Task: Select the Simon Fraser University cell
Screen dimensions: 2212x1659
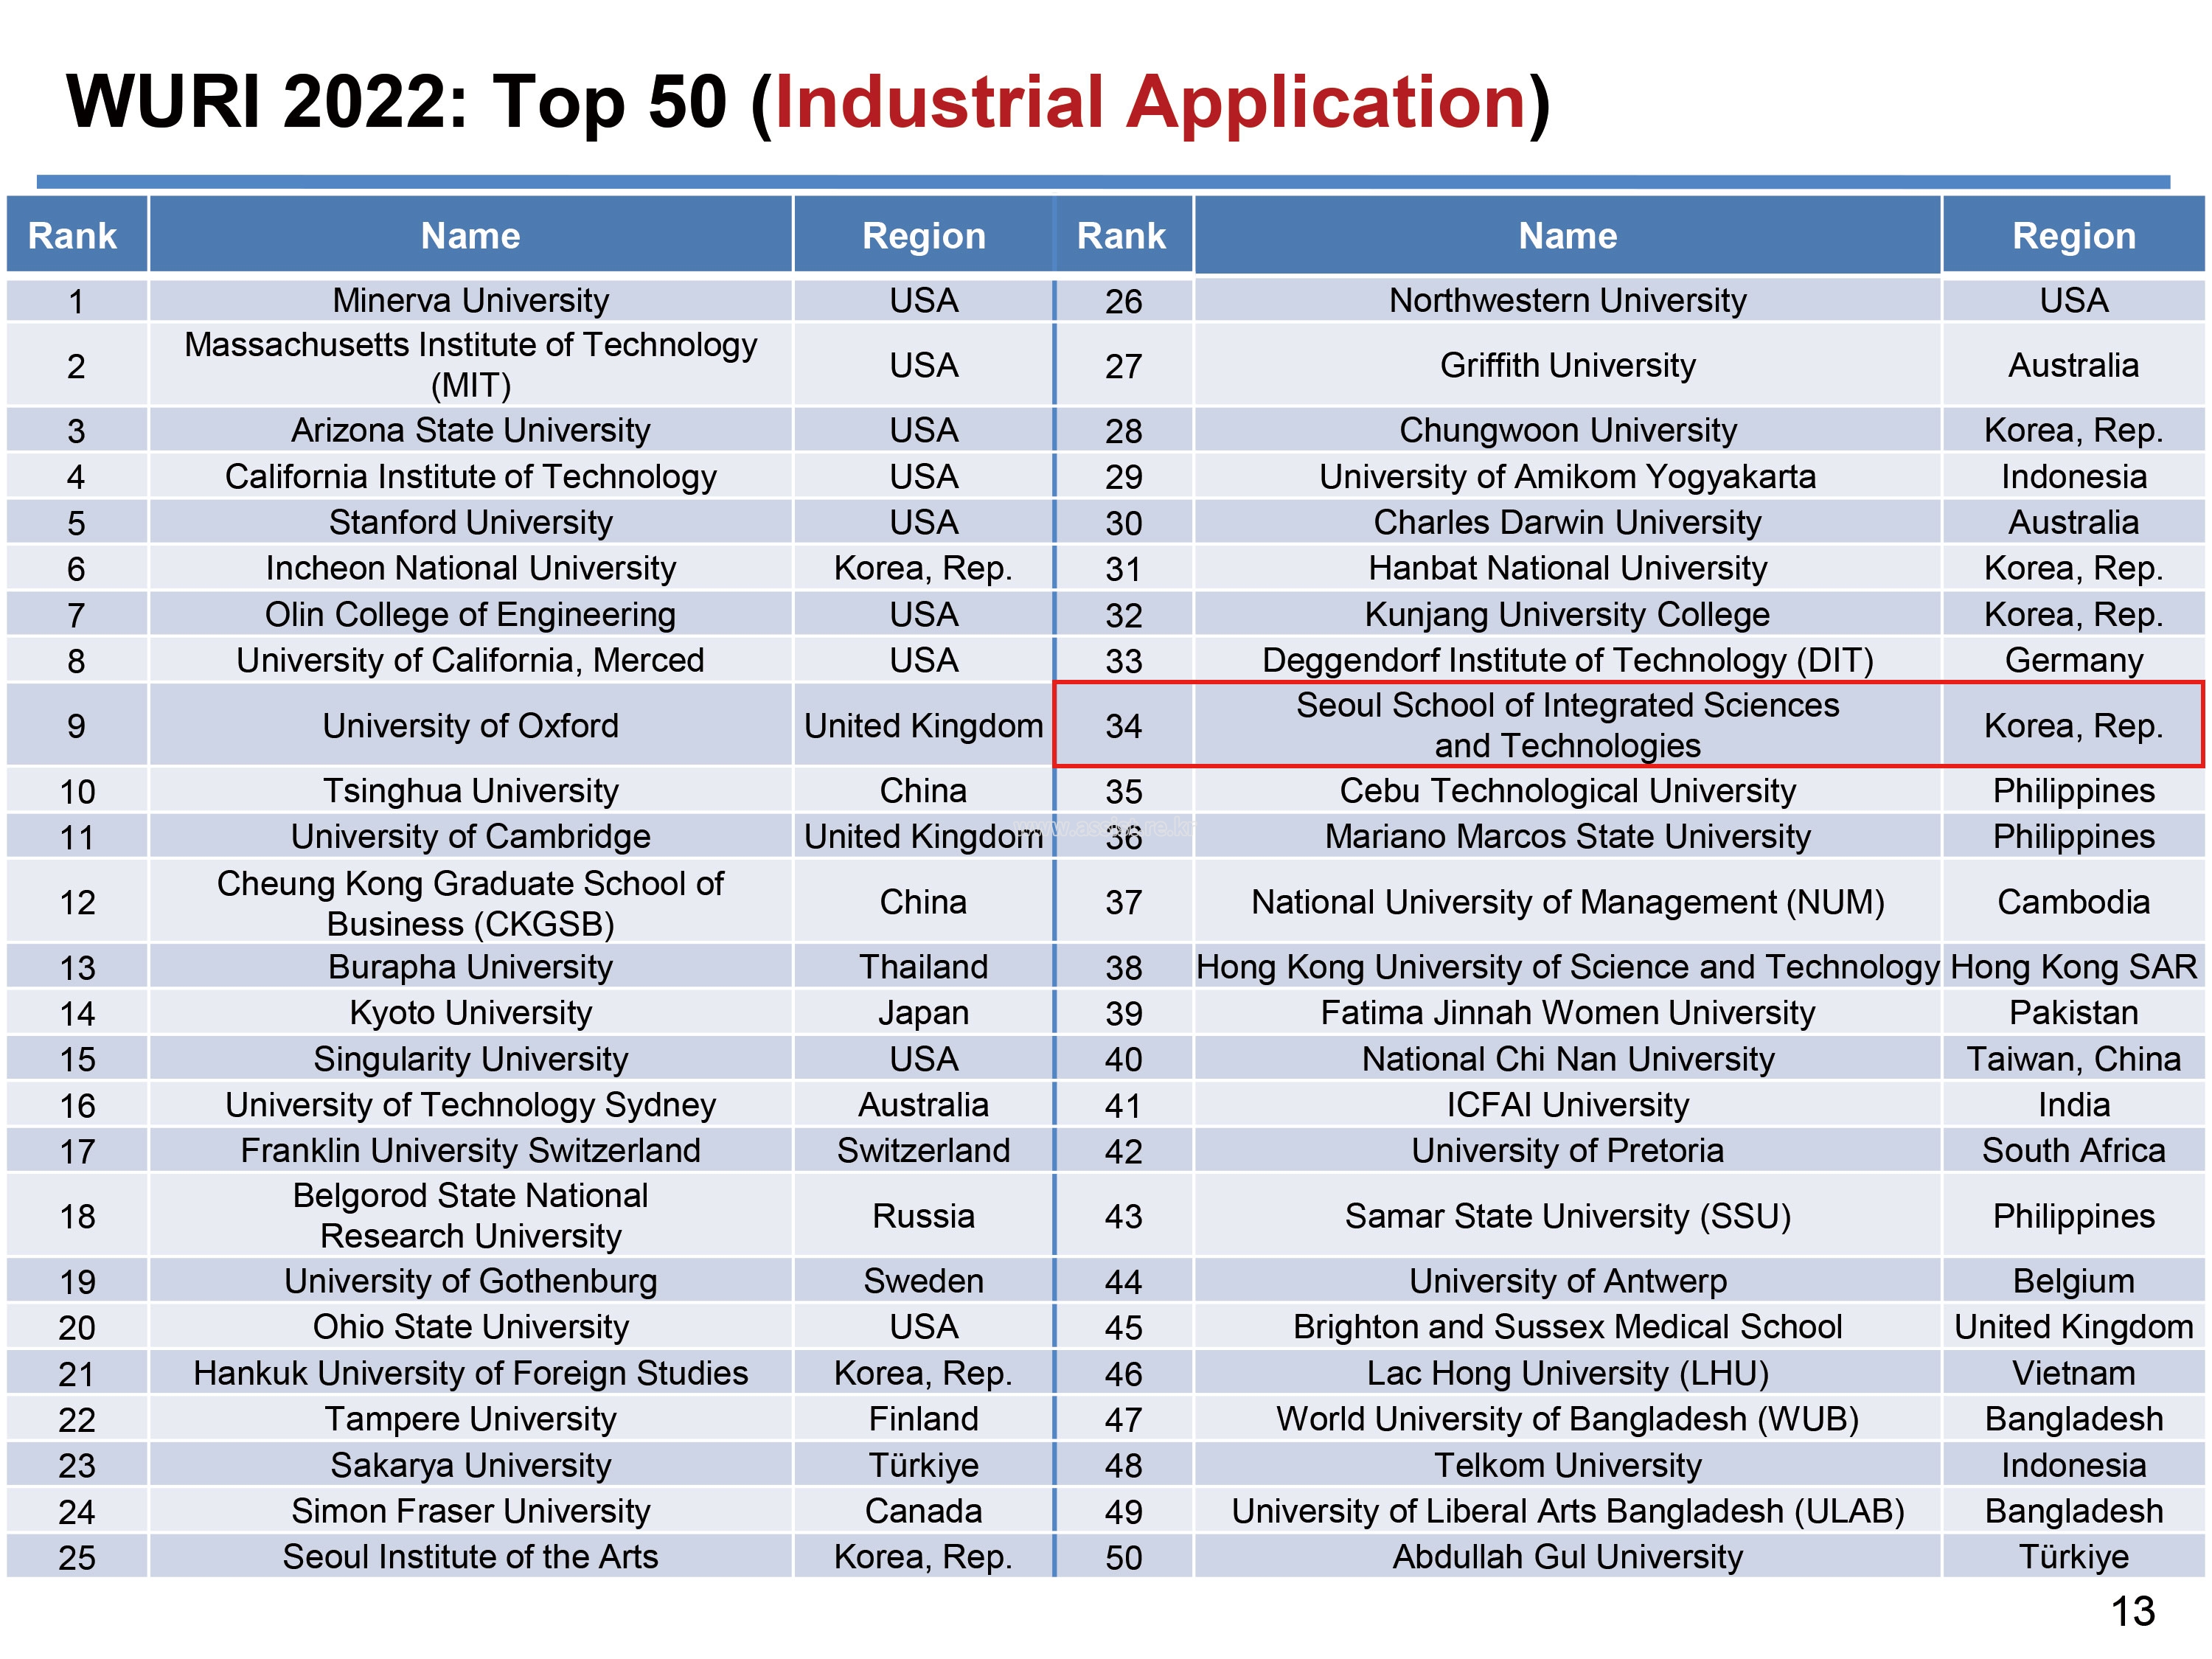Action: tap(470, 1511)
